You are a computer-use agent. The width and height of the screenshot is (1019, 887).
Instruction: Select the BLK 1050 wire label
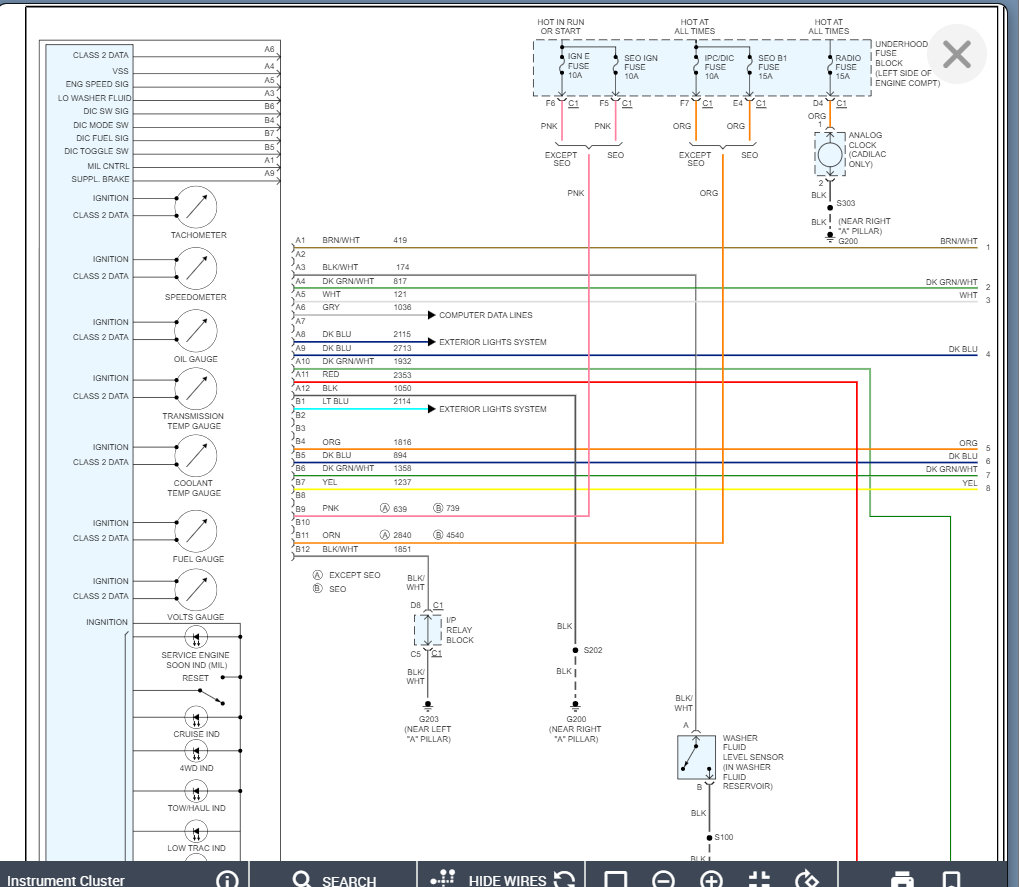pos(367,388)
